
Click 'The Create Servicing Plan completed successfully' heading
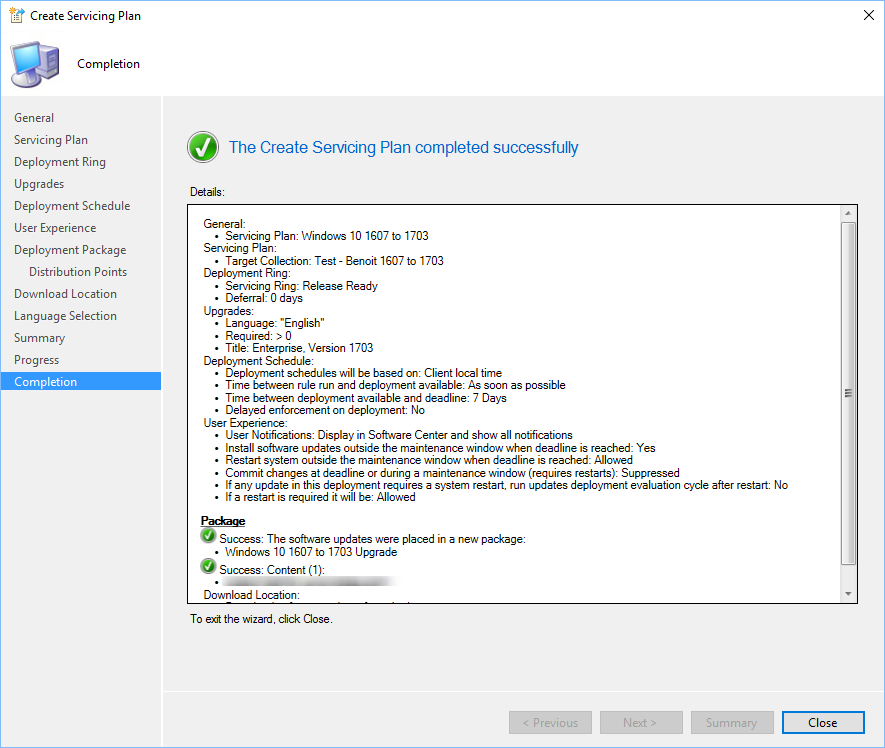click(x=404, y=147)
